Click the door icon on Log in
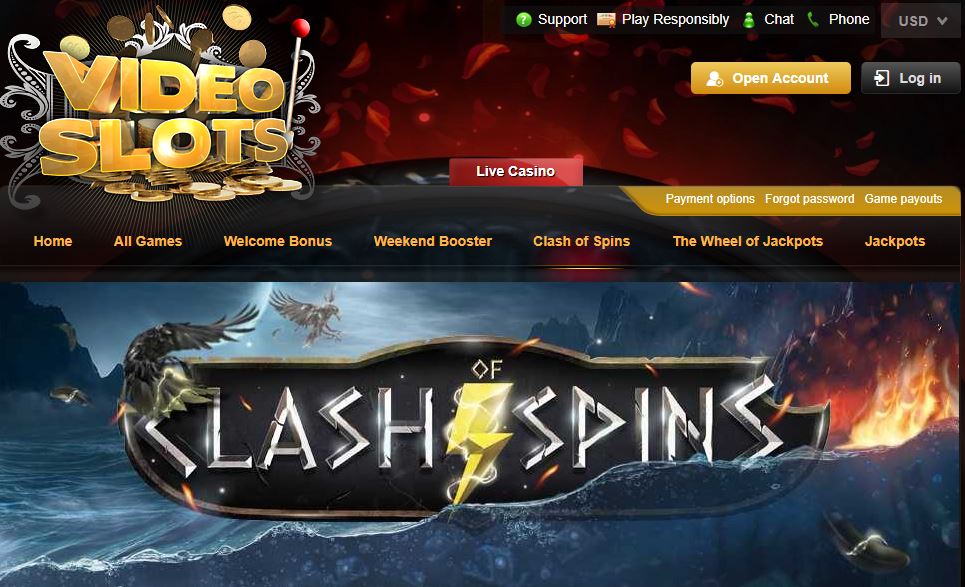 [882, 78]
